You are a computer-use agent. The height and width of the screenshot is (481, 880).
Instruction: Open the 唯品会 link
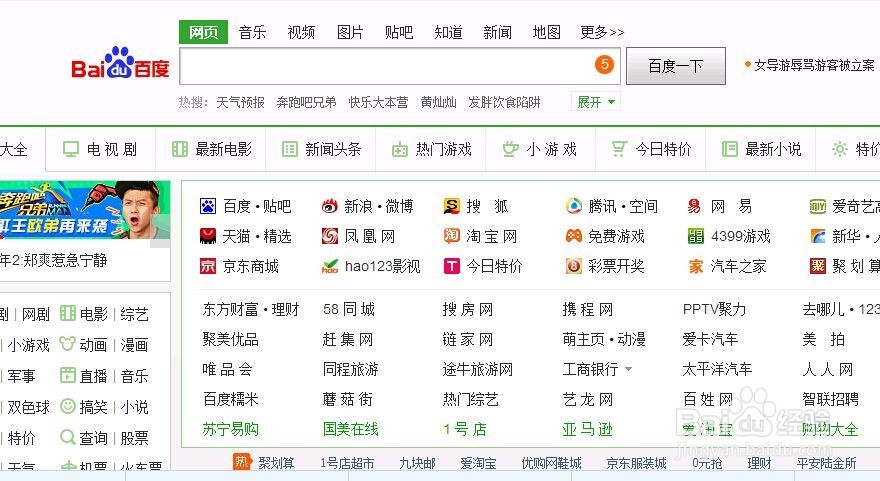(x=227, y=369)
